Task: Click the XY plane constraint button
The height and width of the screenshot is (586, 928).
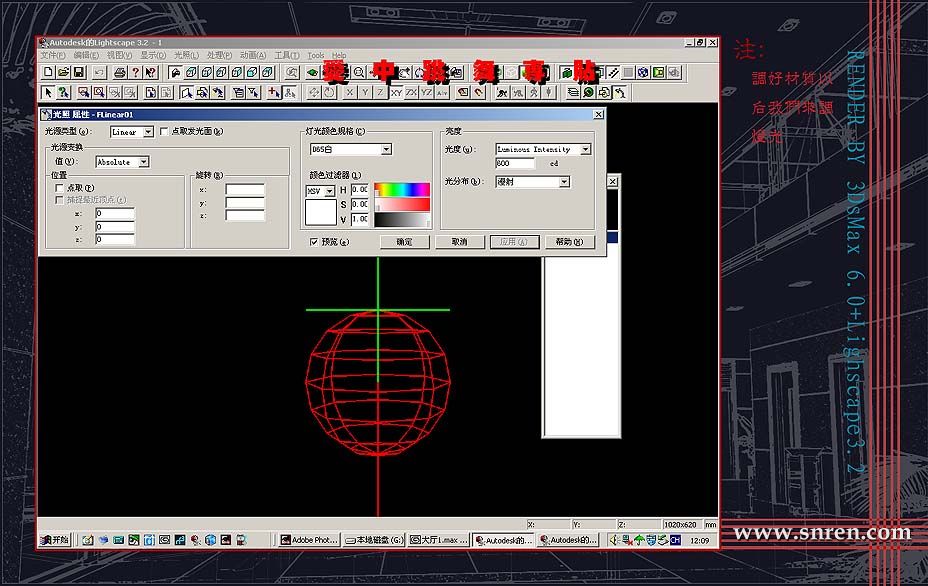Action: coord(396,92)
